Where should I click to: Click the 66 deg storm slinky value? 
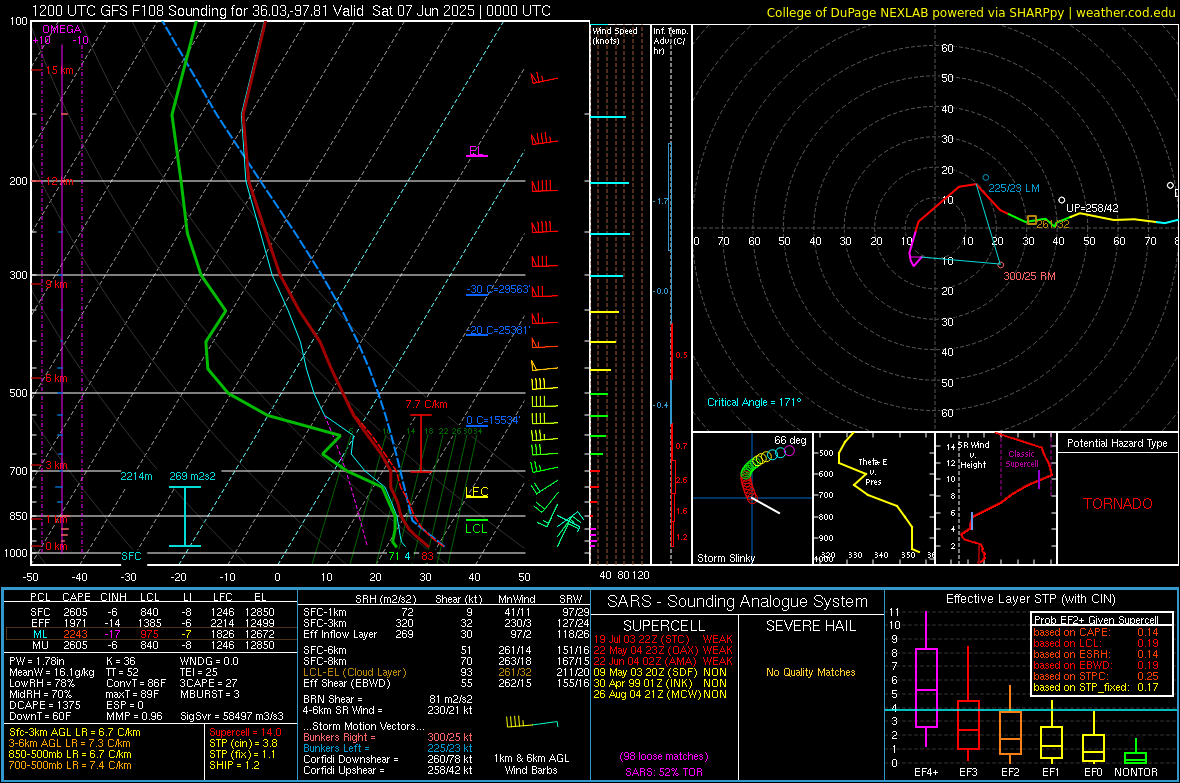790,440
